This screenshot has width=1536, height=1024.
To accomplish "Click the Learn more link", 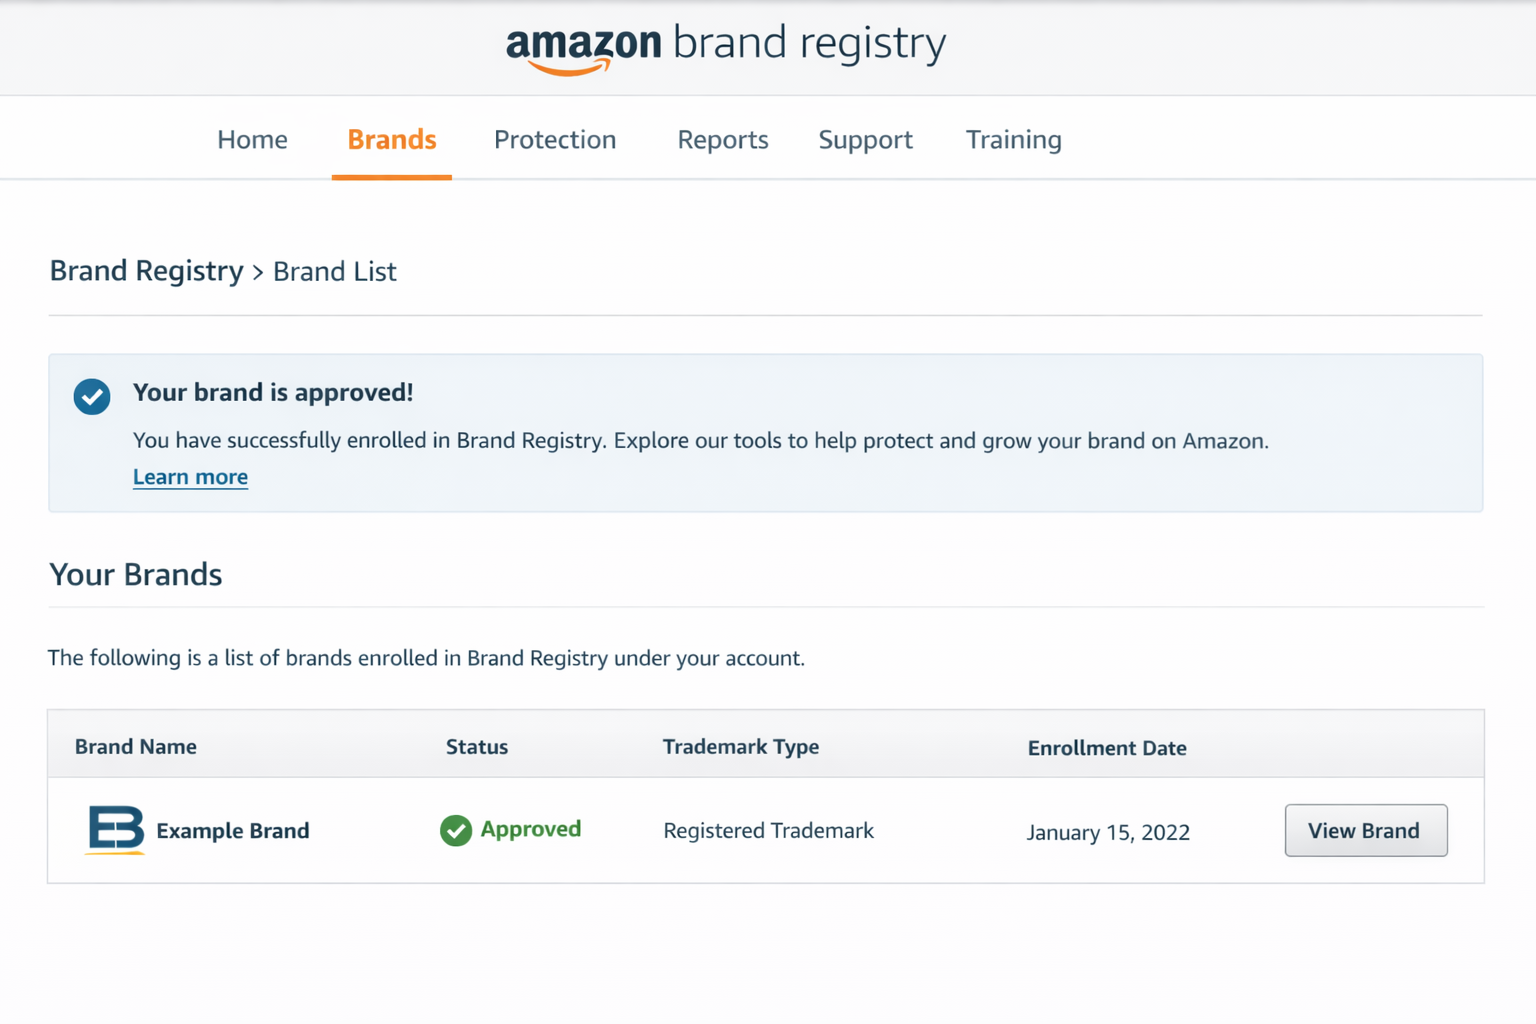I will pyautogui.click(x=190, y=477).
